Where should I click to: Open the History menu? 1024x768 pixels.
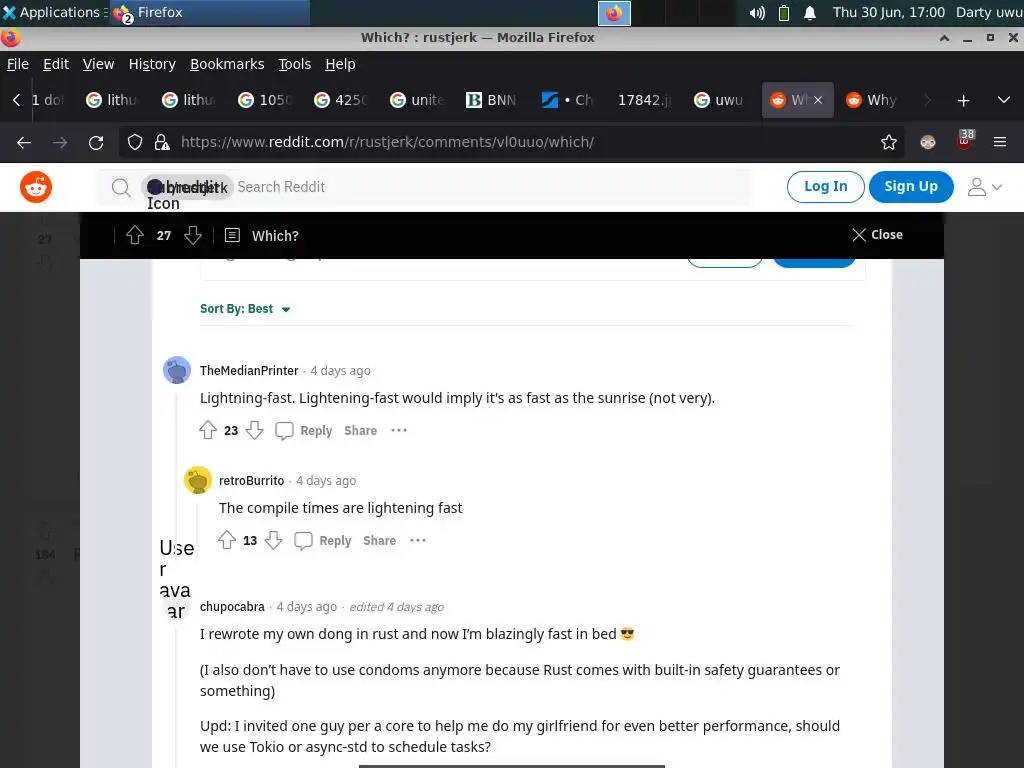[x=152, y=64]
